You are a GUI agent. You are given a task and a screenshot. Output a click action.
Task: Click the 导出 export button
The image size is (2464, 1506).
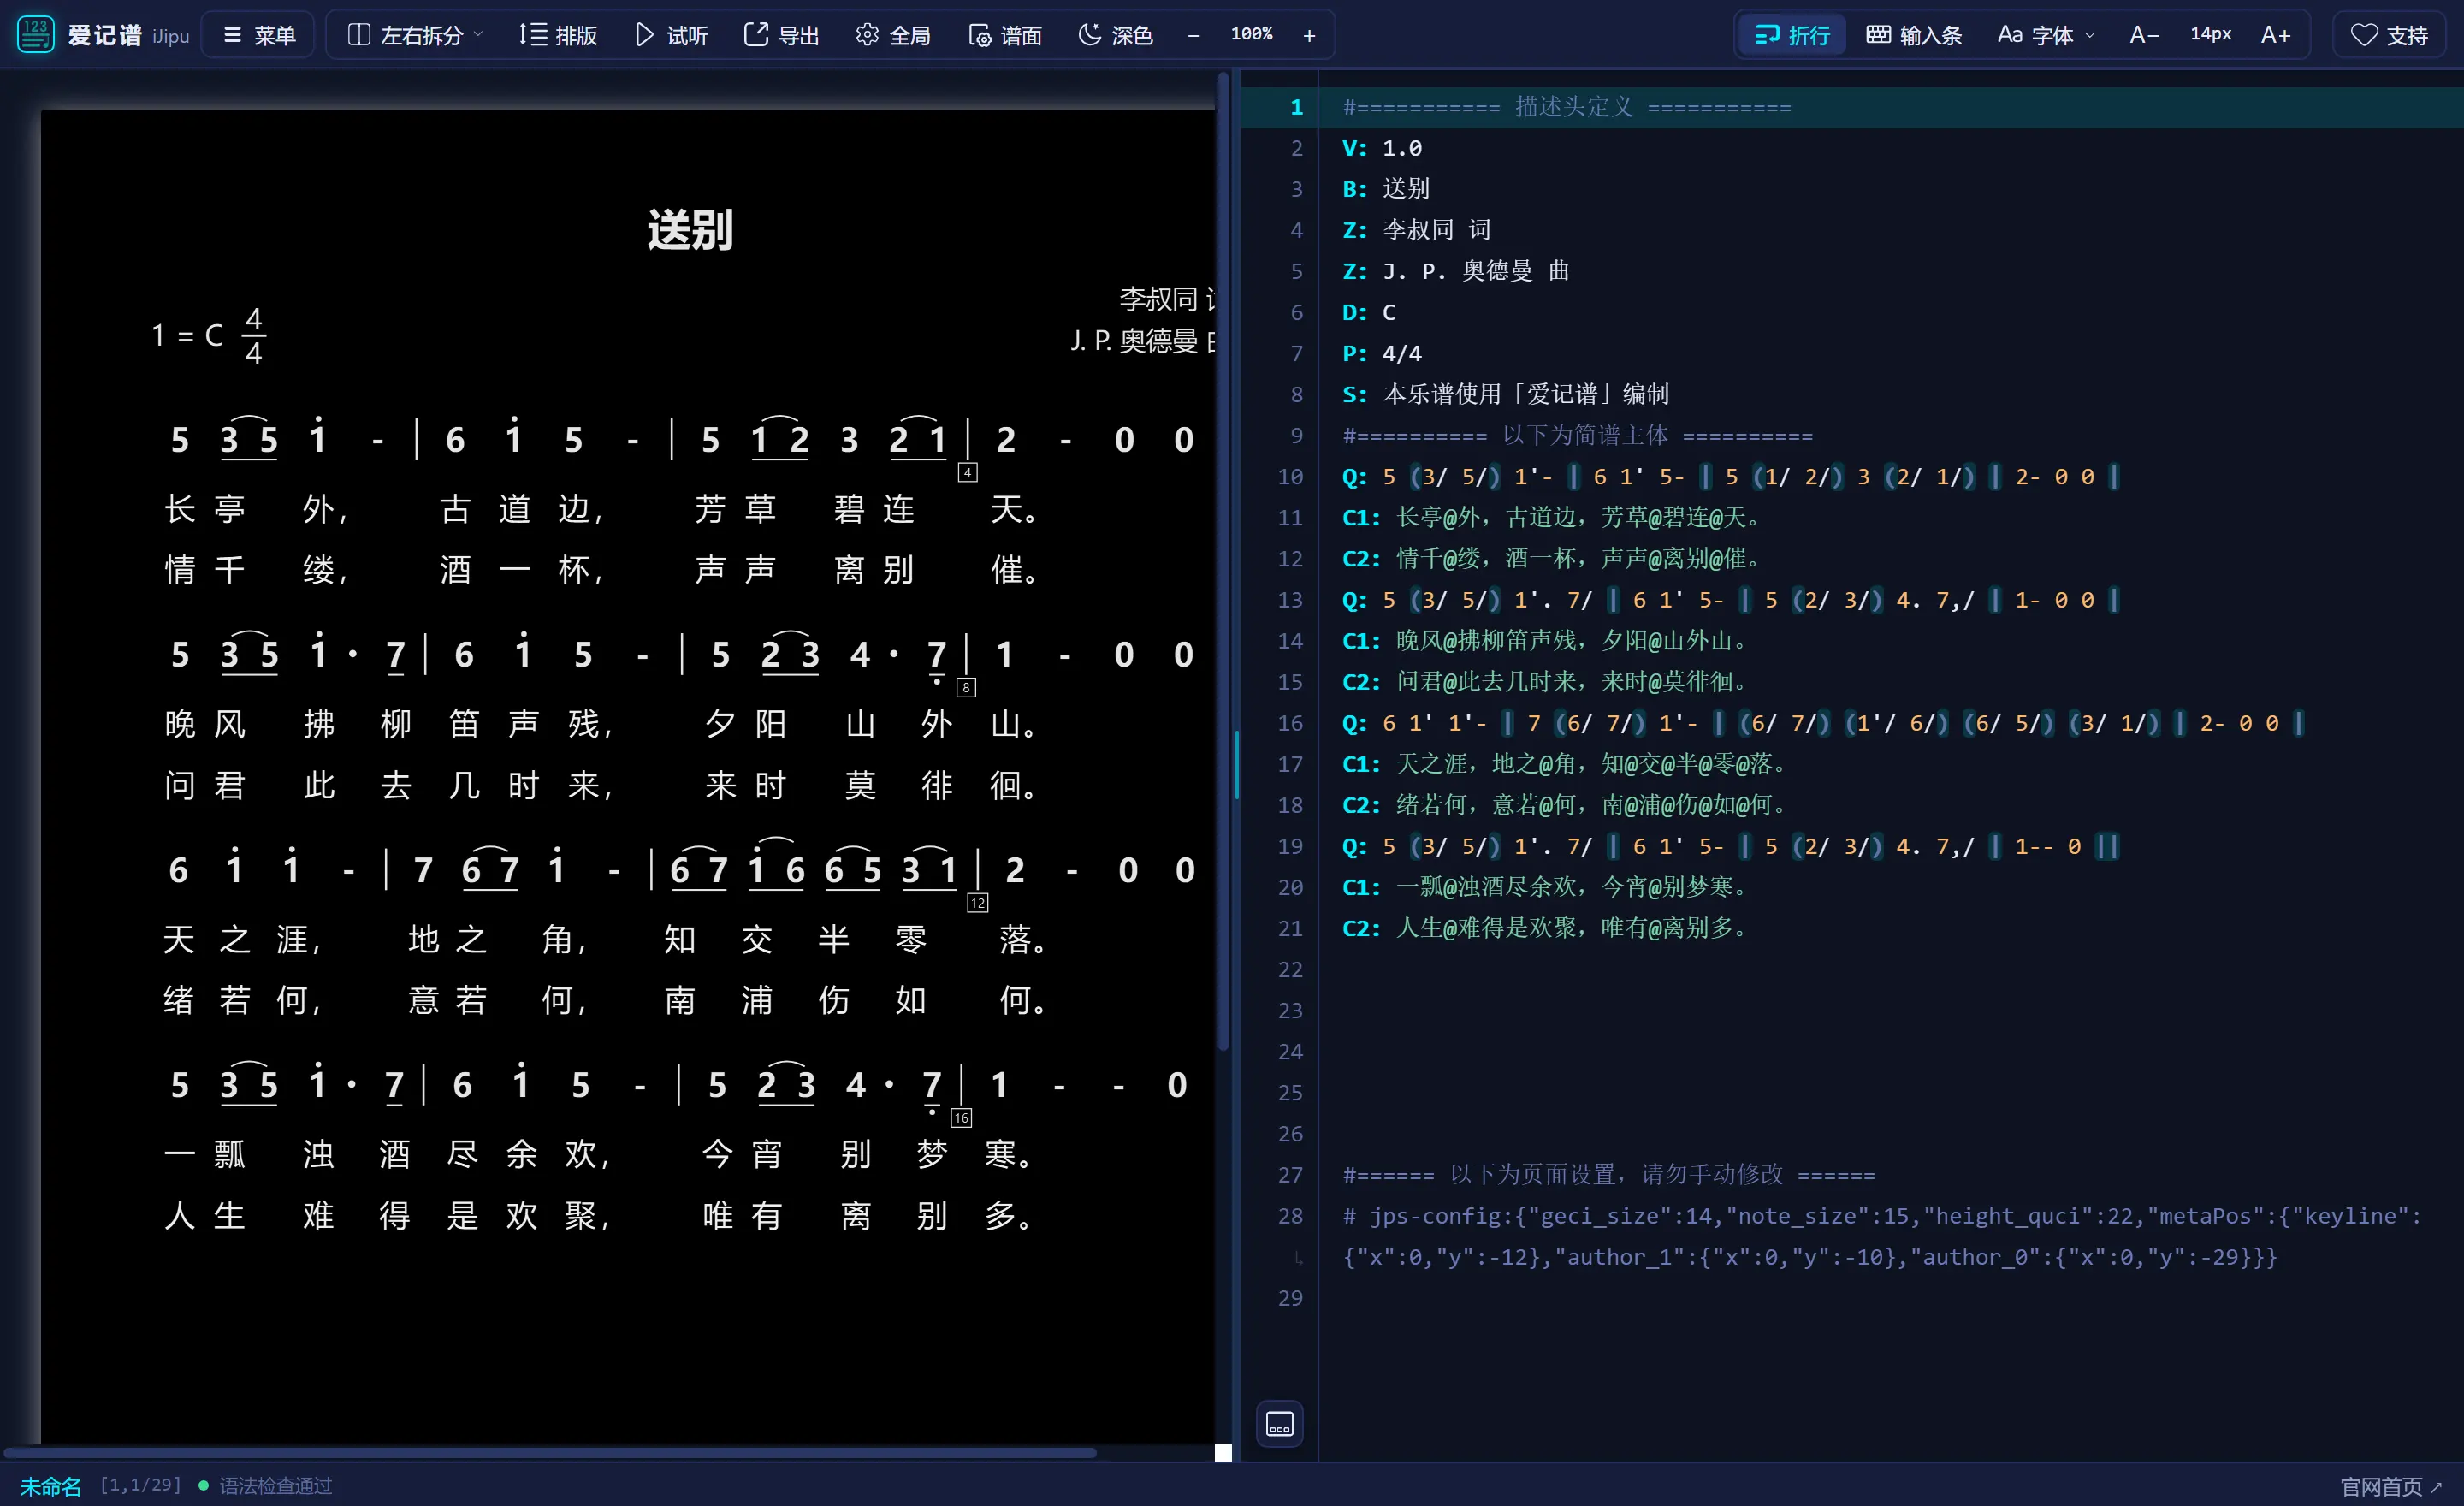tap(781, 35)
